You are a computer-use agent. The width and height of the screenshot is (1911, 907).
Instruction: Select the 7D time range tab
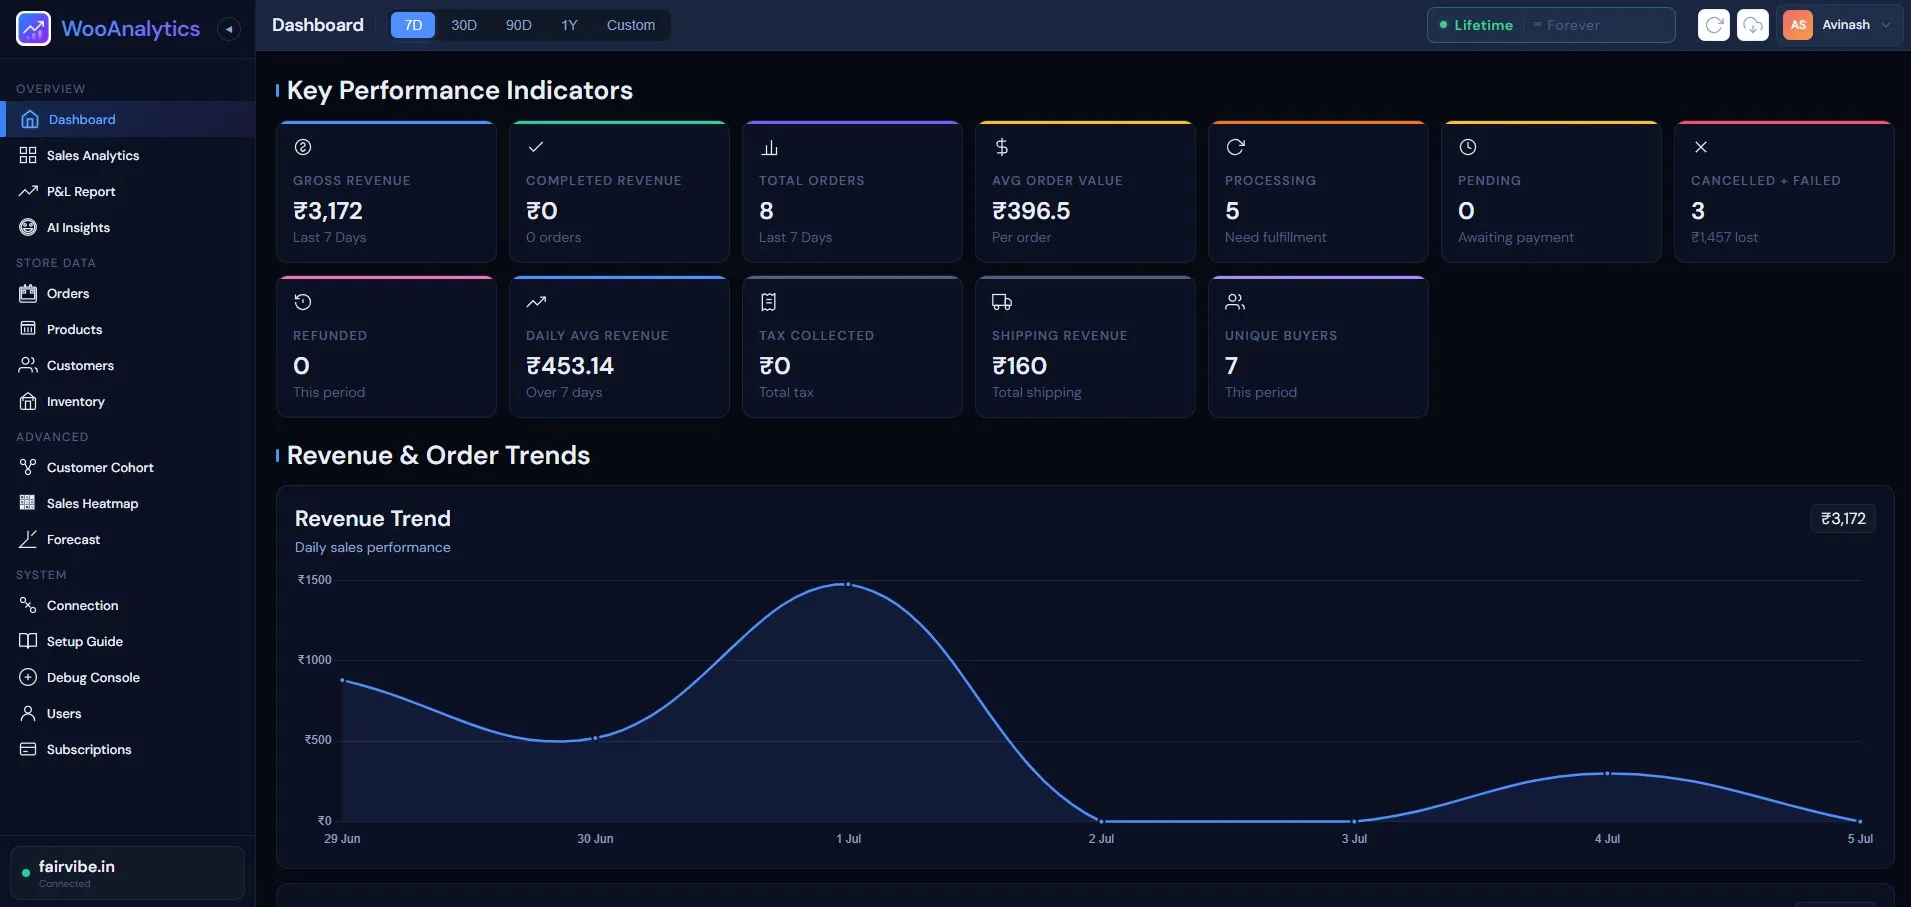coord(413,25)
